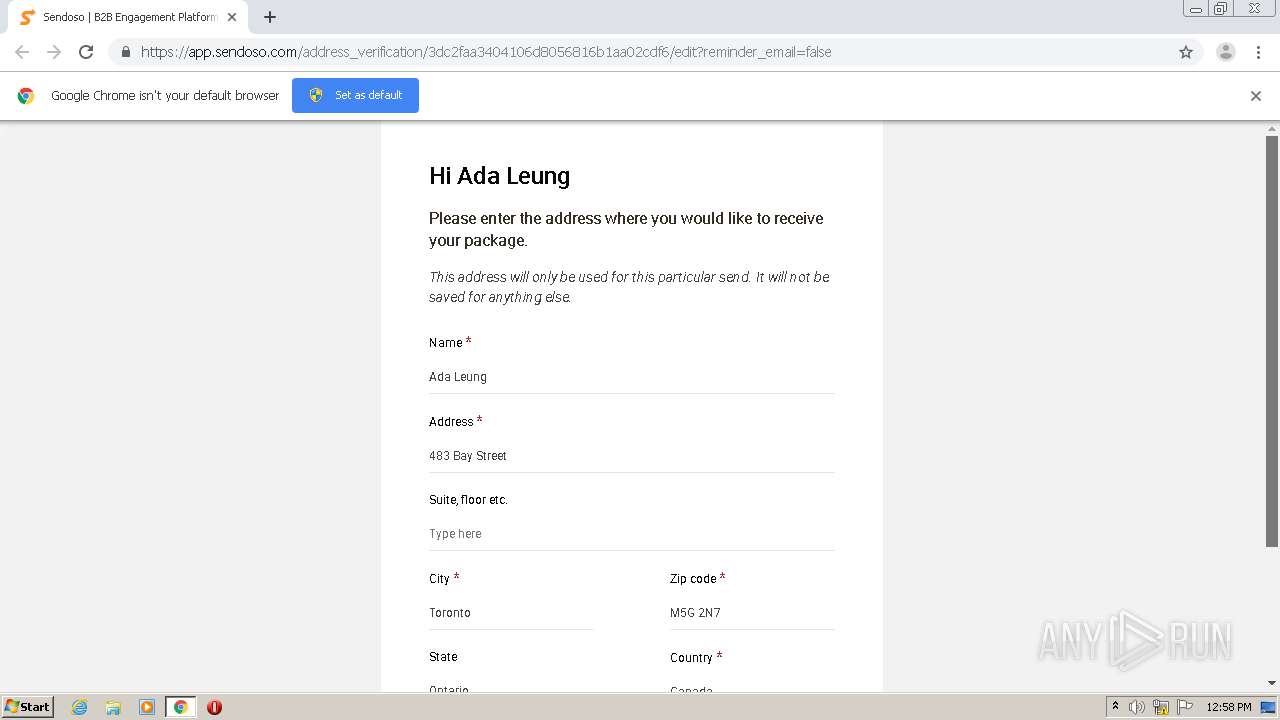The width and height of the screenshot is (1280, 720).
Task: Launch Internet Explorer from the taskbar
Action: click(x=79, y=707)
